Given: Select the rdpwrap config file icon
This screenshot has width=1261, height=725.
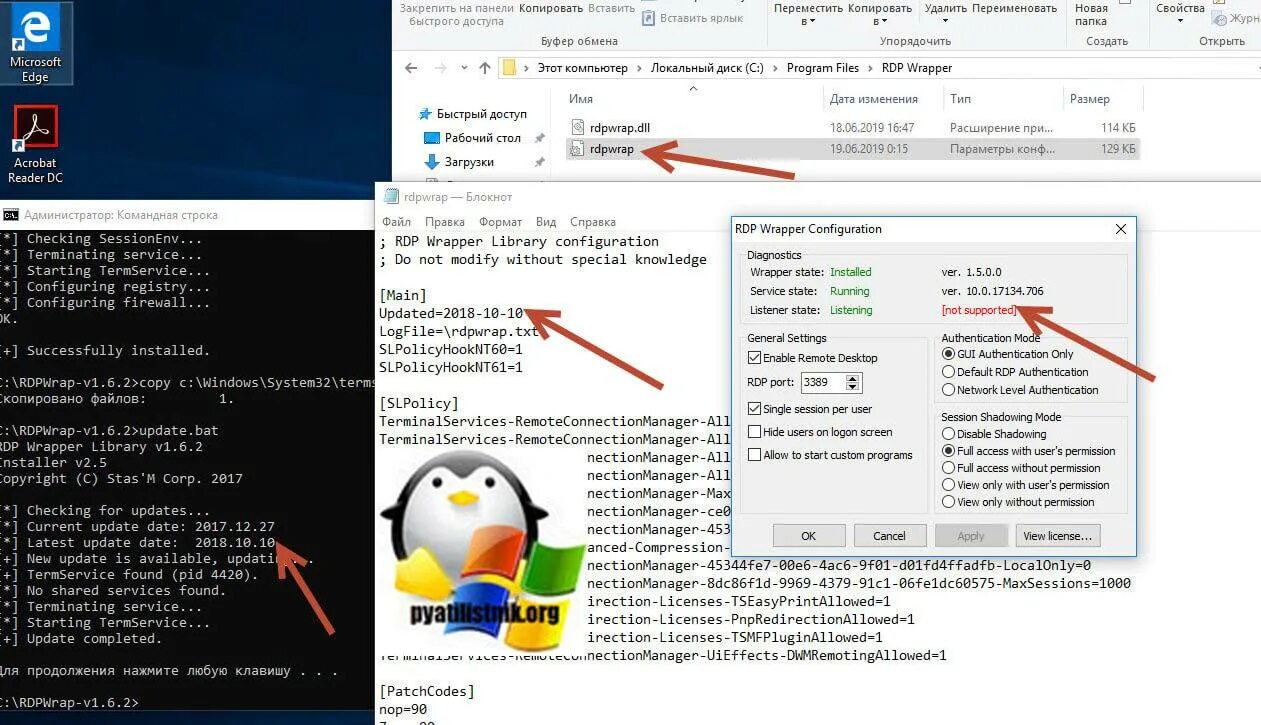Looking at the screenshot, I should coord(578,149).
